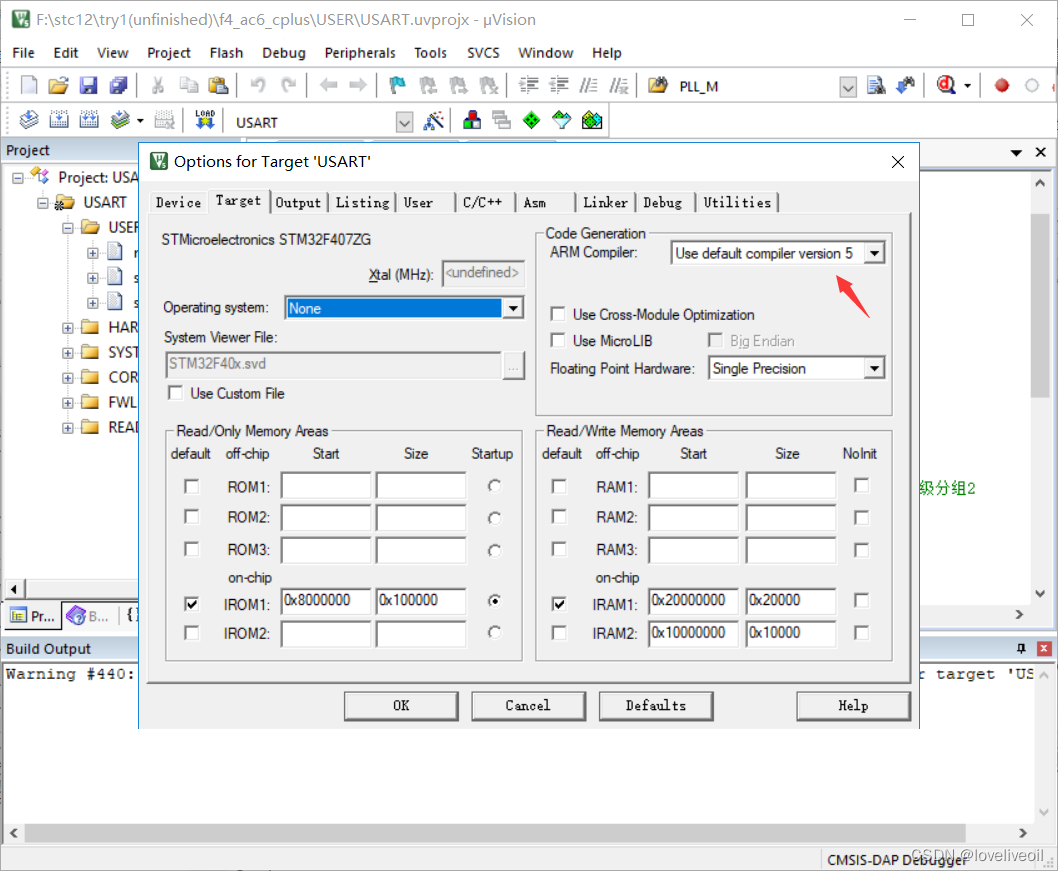
Task: Open the ARM Compiler dropdown
Action: [874, 253]
